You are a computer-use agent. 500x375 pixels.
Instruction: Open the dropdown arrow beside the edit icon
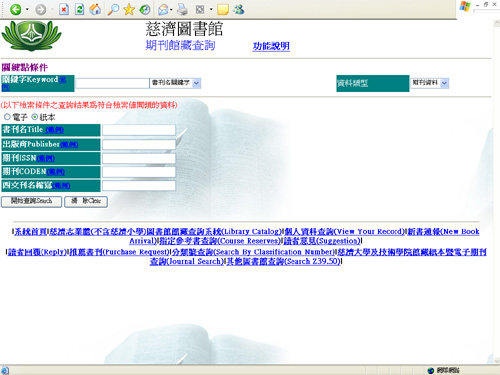coord(211,9)
